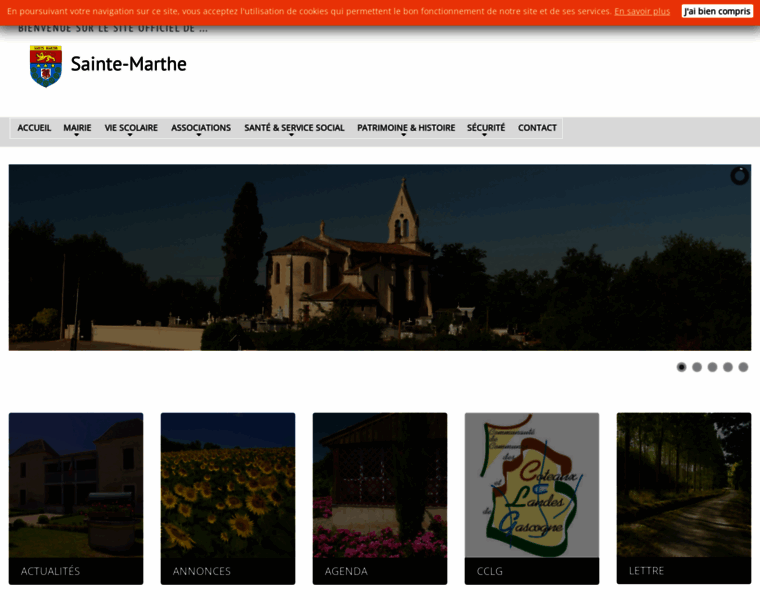Screen dimensions: 760x600
Task: Click the church slideshow image
Action: 380,257
